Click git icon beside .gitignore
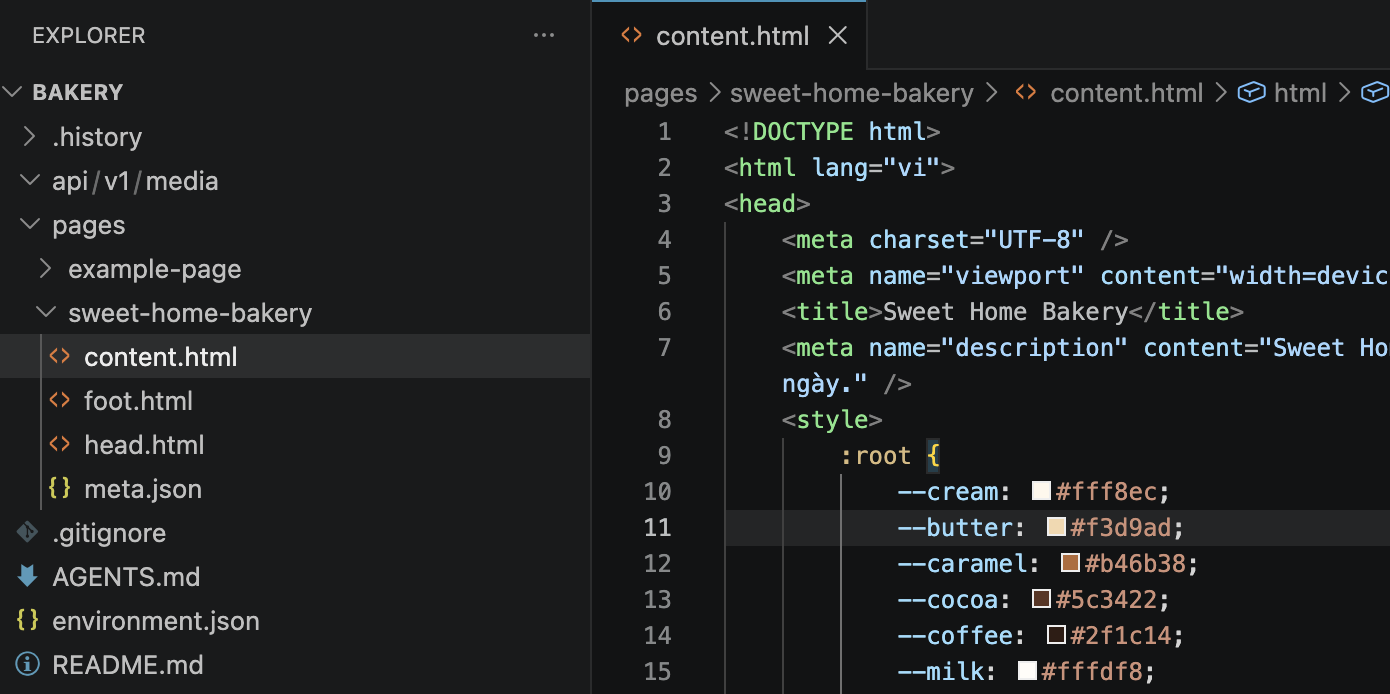Screen dimensions: 1390x694 (28, 532)
